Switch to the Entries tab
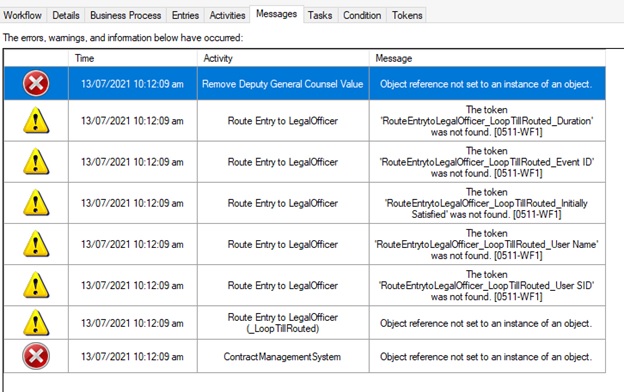The width and height of the screenshot is (624, 392). 185,15
